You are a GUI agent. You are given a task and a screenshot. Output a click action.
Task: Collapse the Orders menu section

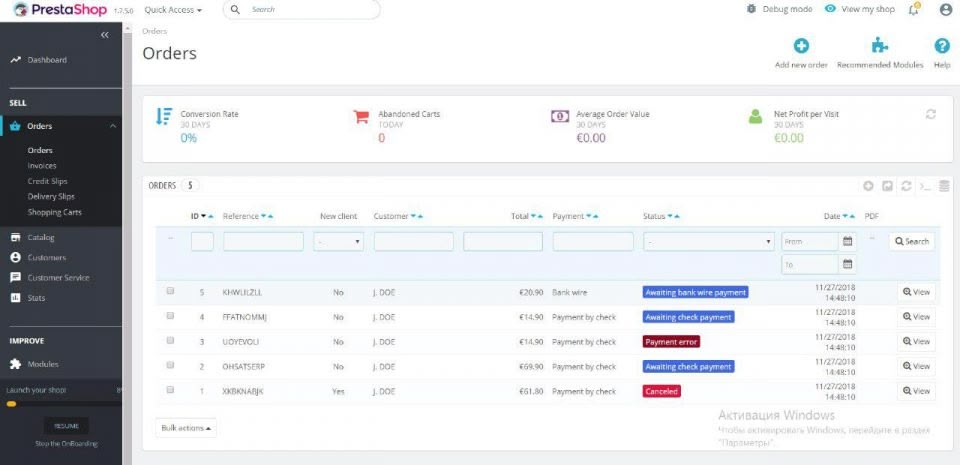tap(113, 126)
